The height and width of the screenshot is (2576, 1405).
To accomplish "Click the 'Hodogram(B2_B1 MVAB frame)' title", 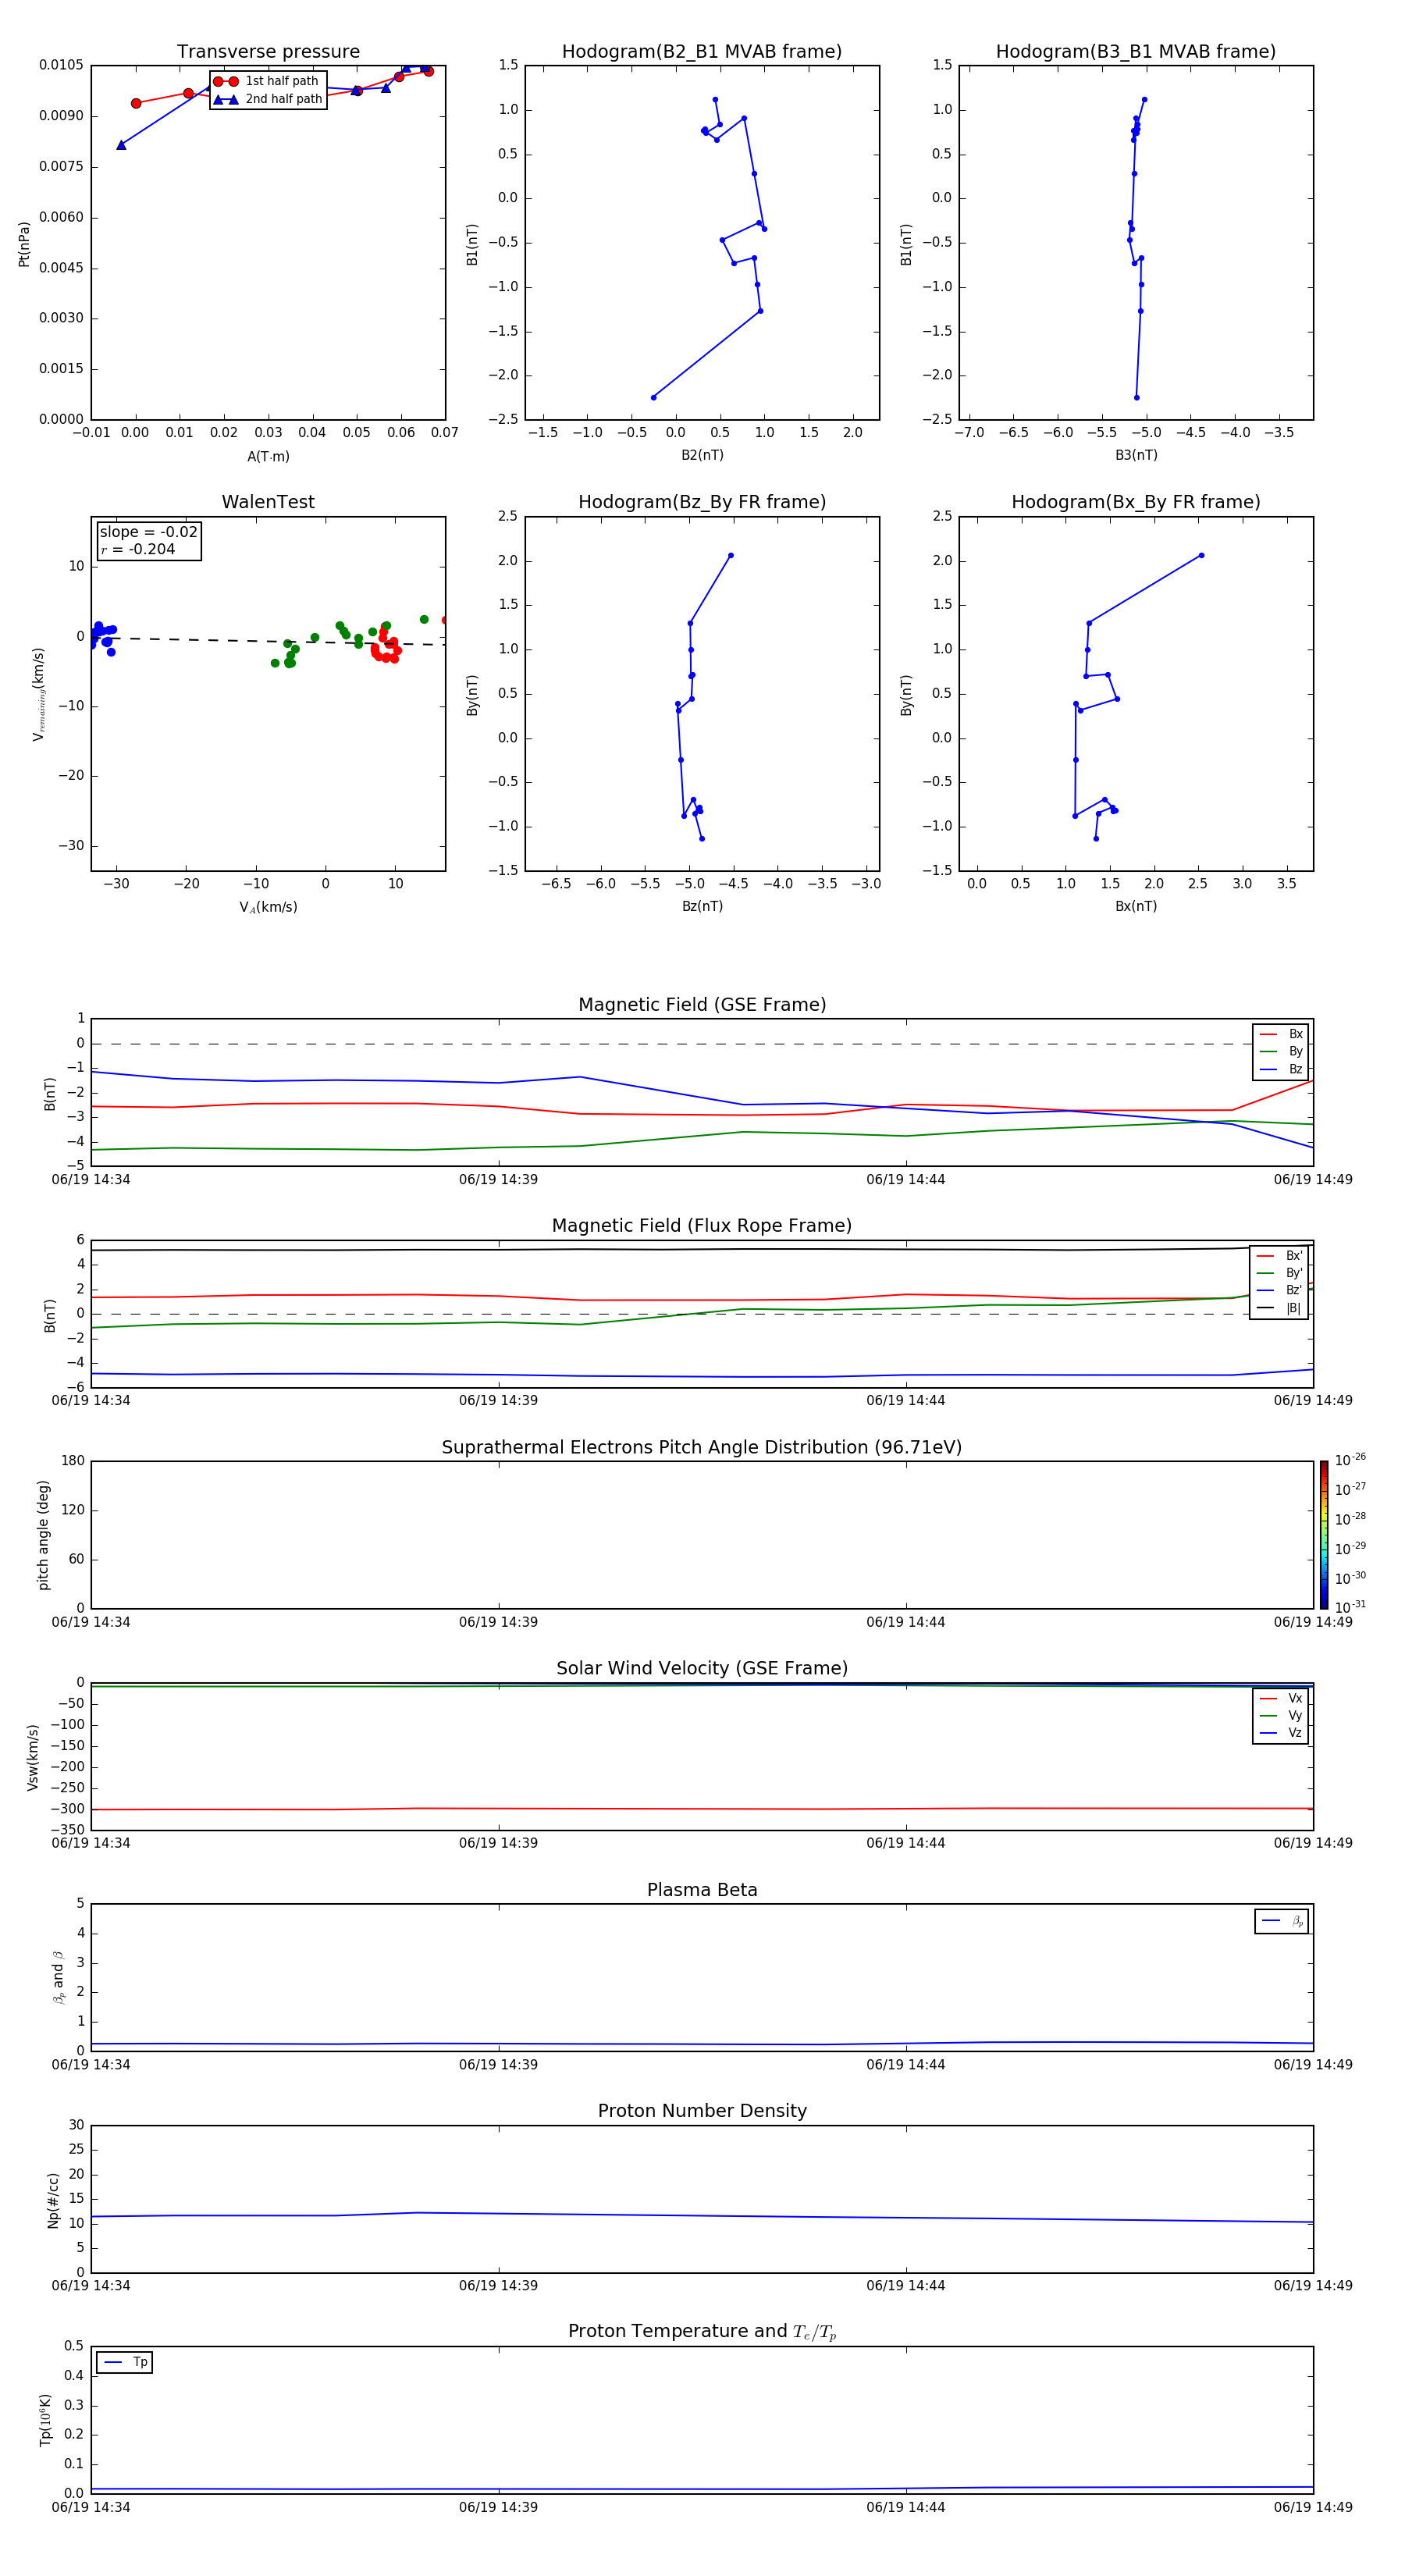I will (702, 51).
